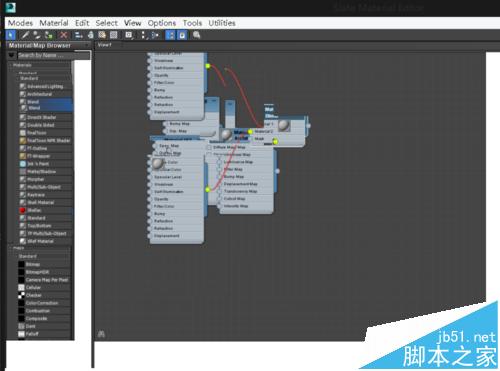Viewport: 500px width, 371px height.
Task: Open the Tools menu
Action: [192, 23]
